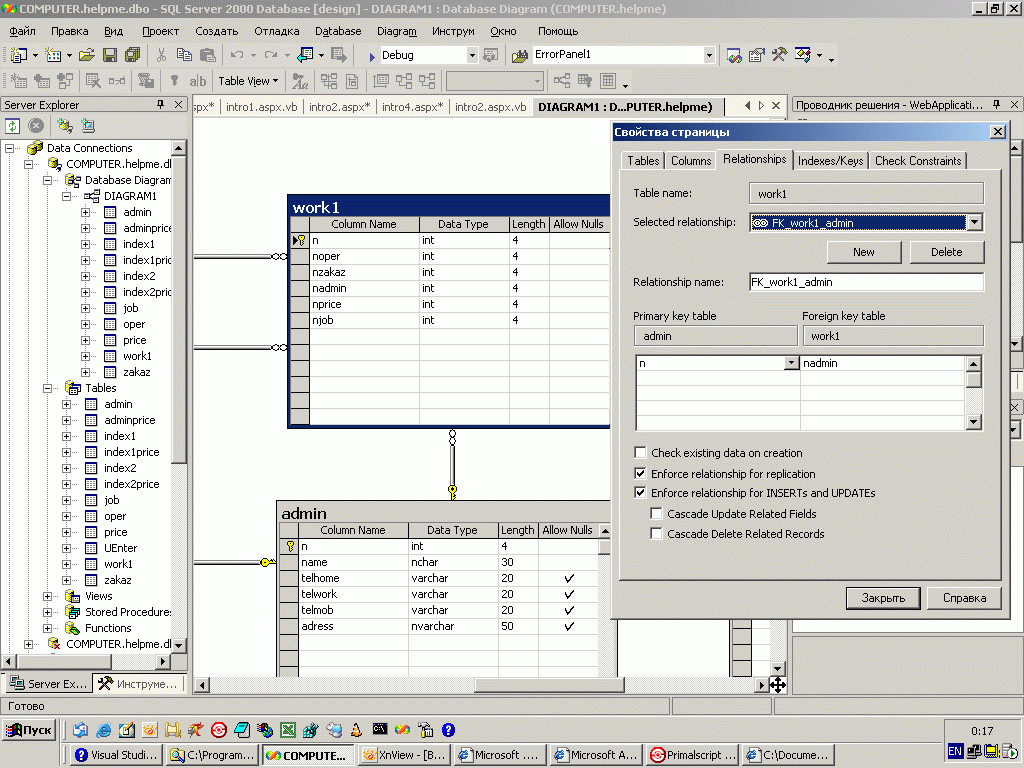Click the Relationship name input field
The height and width of the screenshot is (768, 1024).
pos(866,281)
